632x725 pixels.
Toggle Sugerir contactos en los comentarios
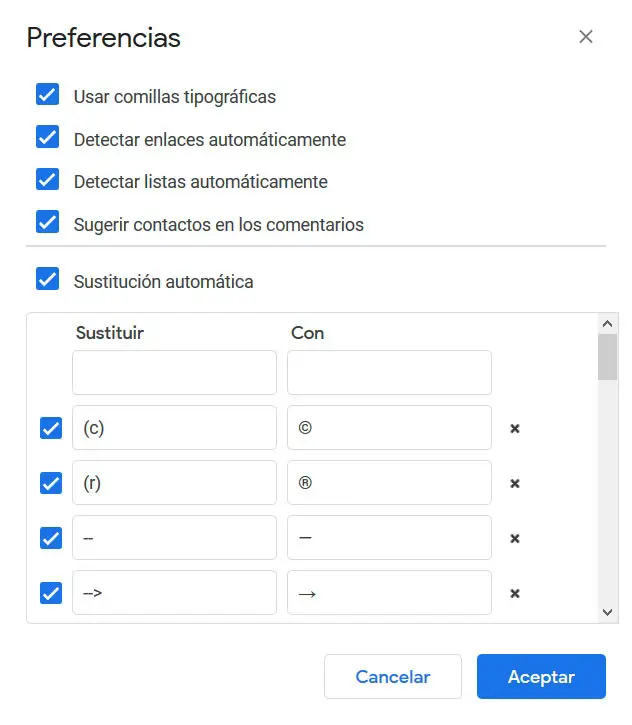[x=47, y=223]
